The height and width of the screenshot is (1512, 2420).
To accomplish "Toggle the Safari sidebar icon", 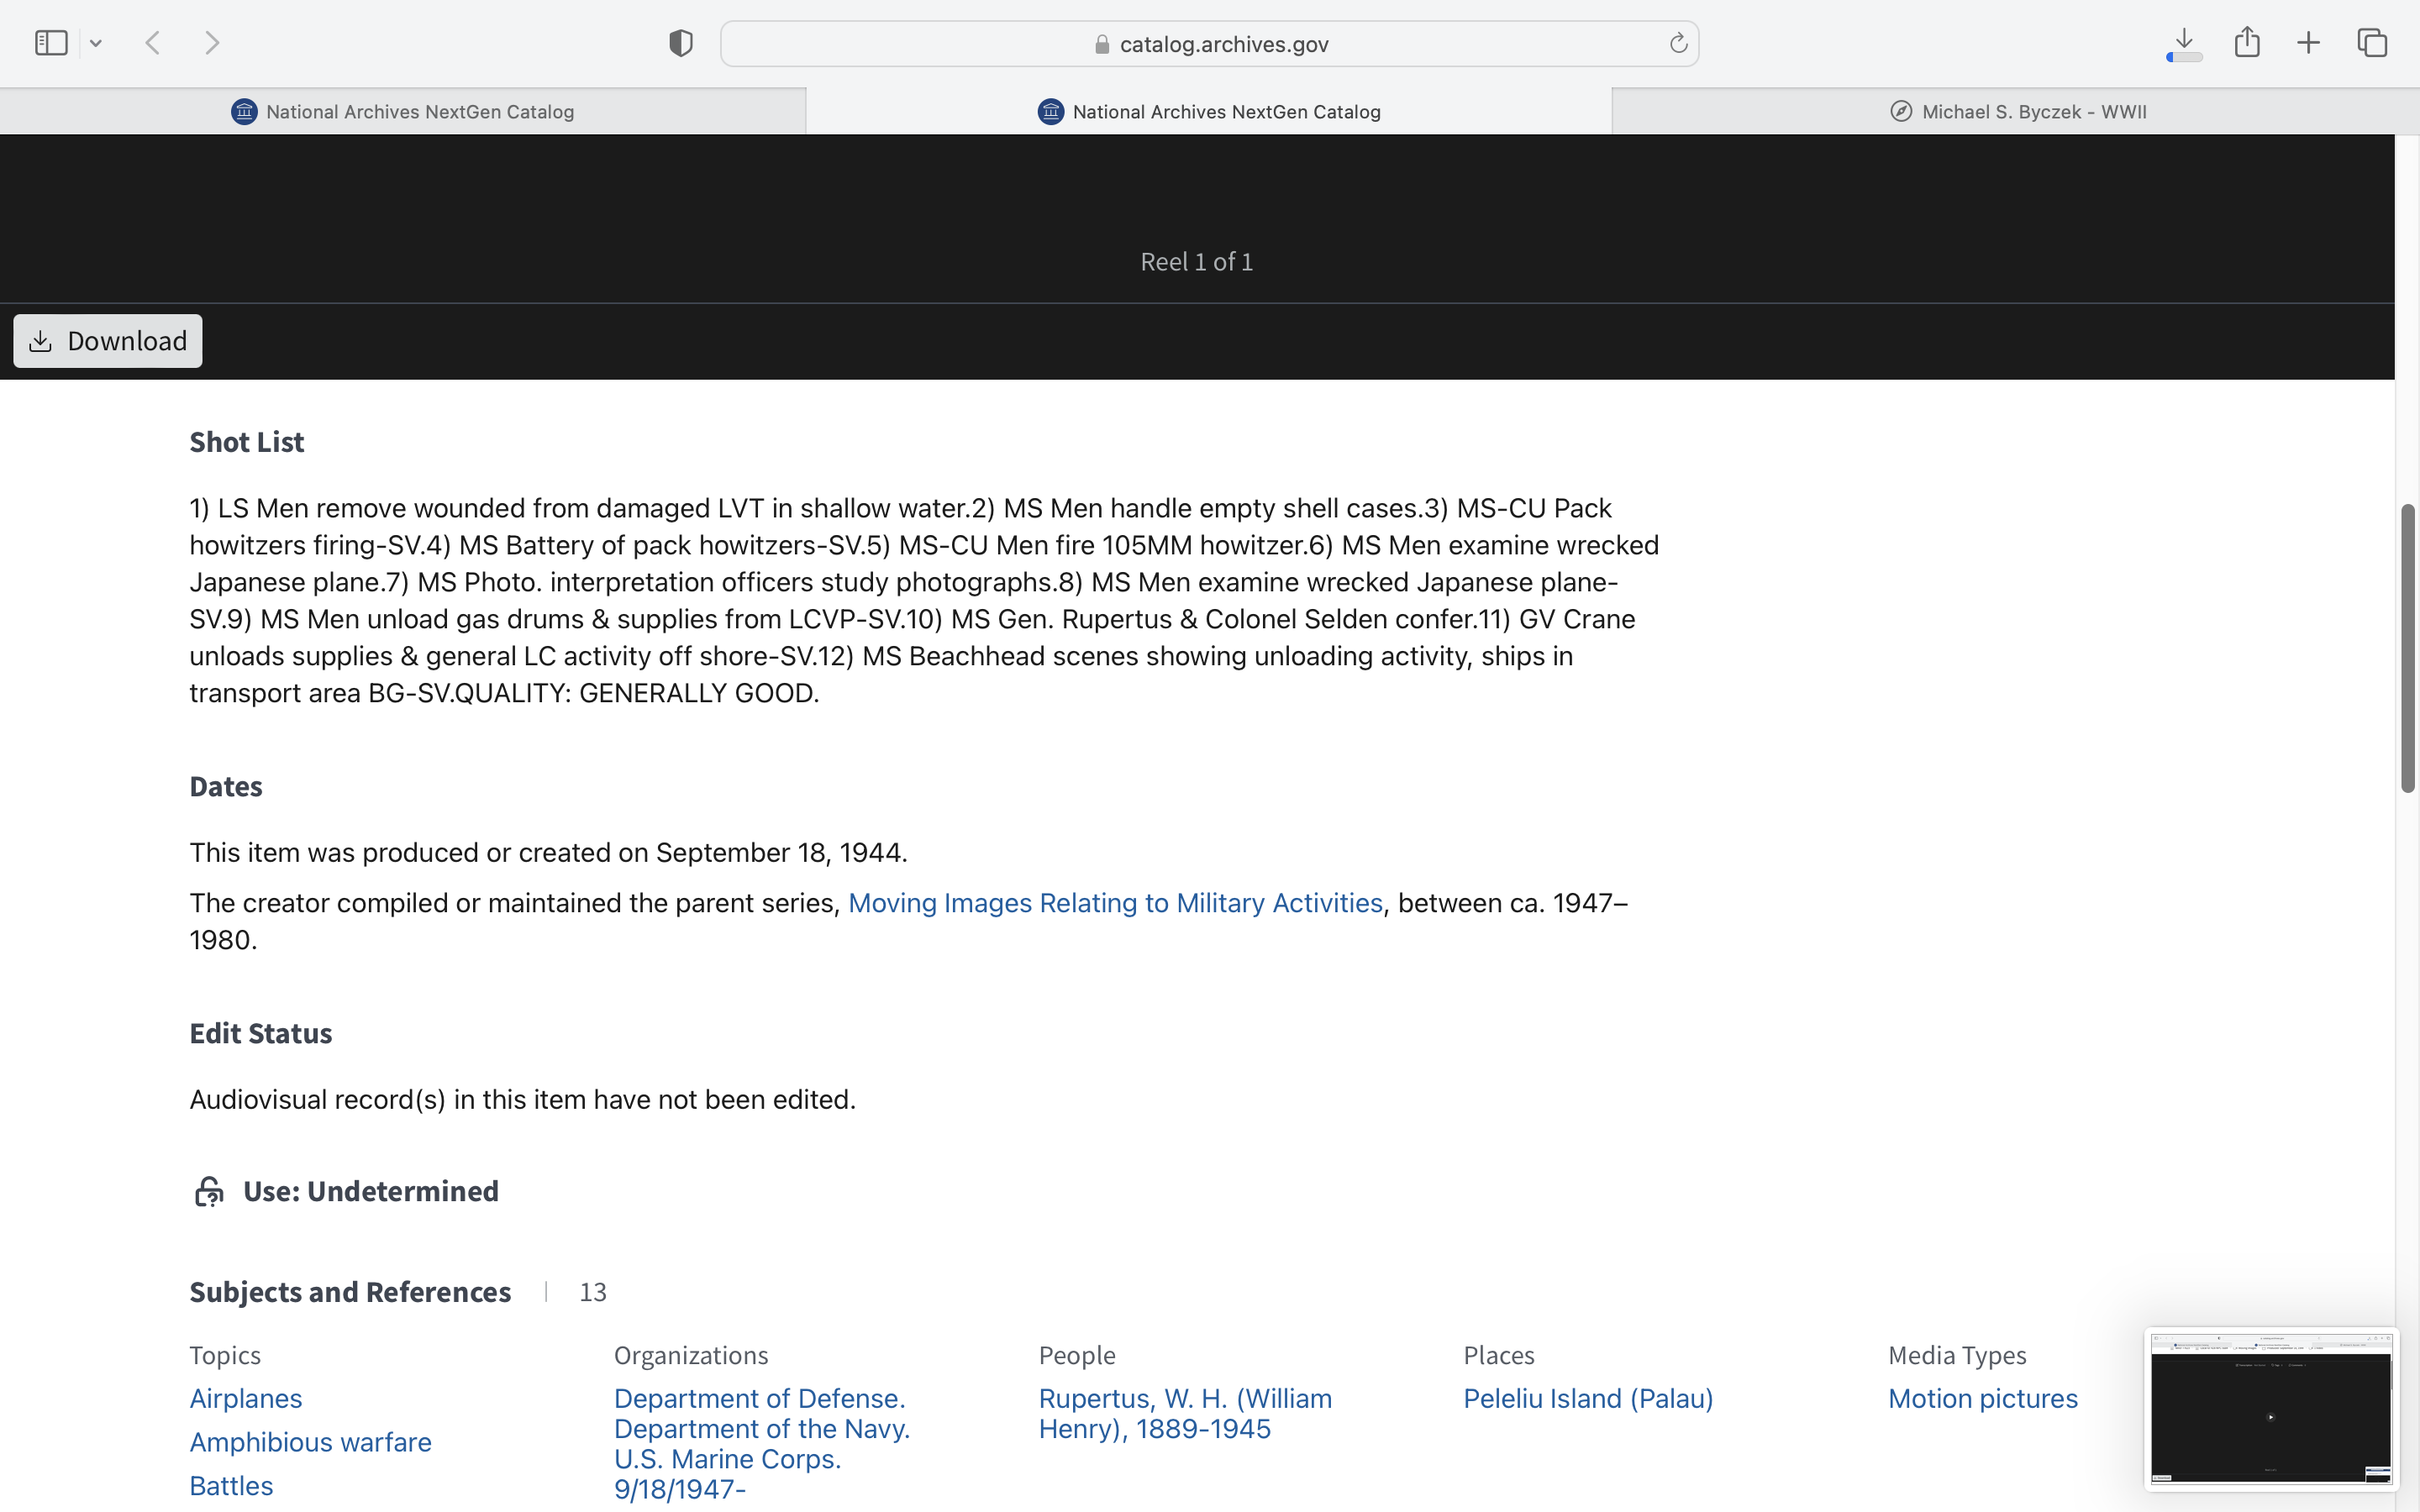I will 51,43.
